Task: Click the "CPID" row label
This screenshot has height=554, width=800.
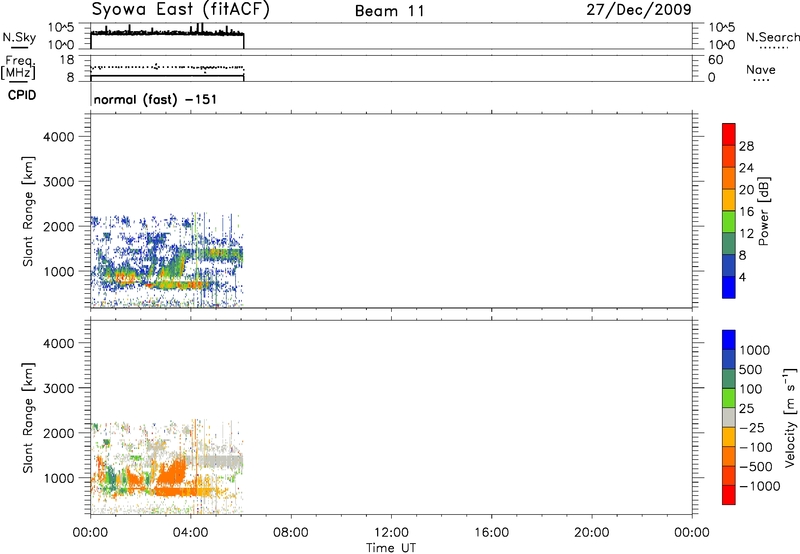Action: pos(21,95)
